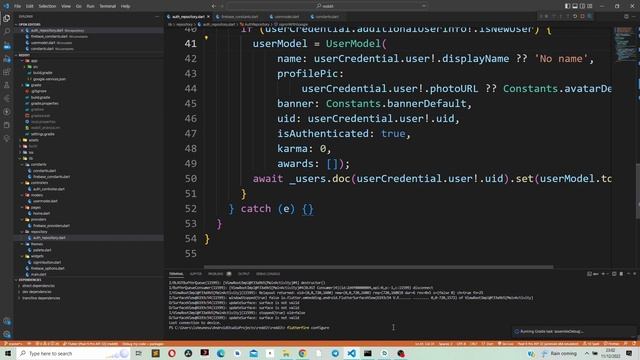This screenshot has height=360, width=640.
Task: Open the File menu
Action: click(x=18, y=6)
